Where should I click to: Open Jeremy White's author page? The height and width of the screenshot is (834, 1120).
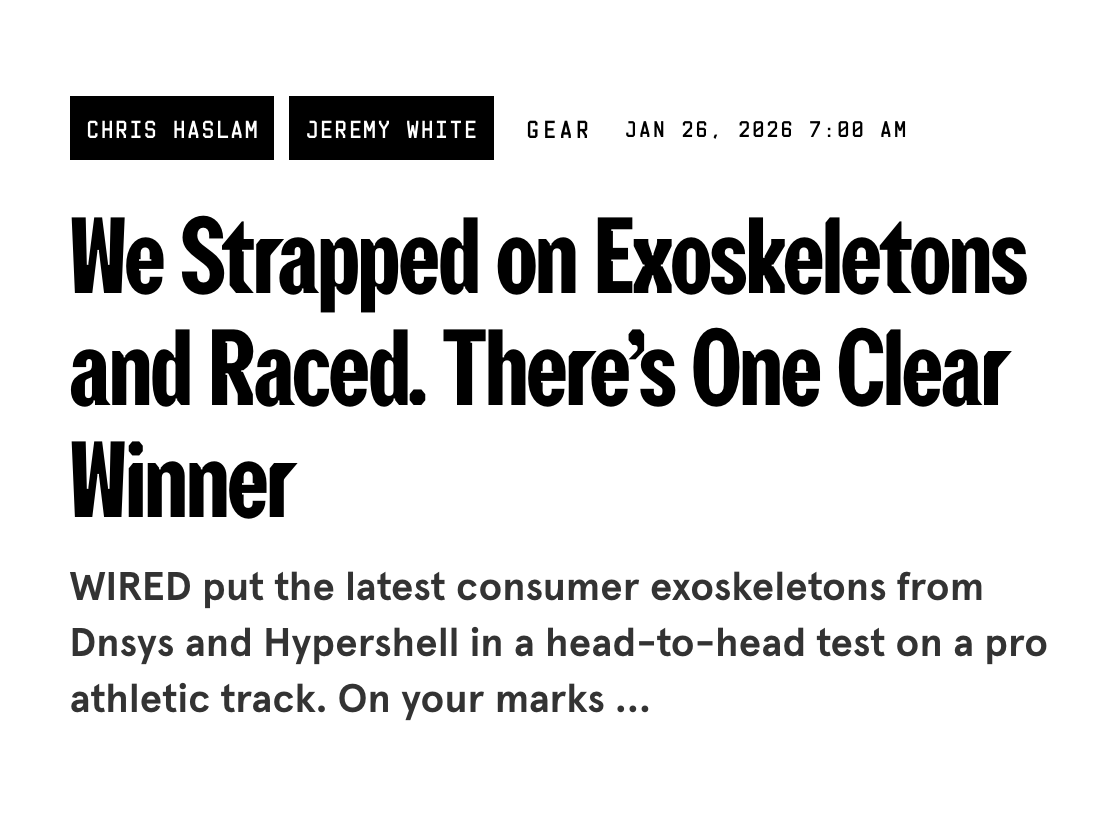click(391, 129)
